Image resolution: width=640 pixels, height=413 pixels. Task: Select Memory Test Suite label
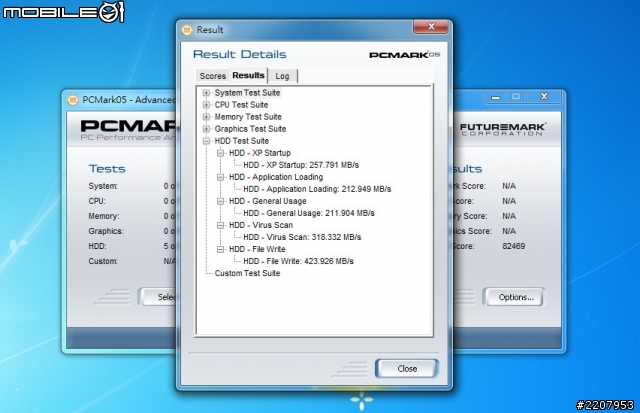pos(248,117)
